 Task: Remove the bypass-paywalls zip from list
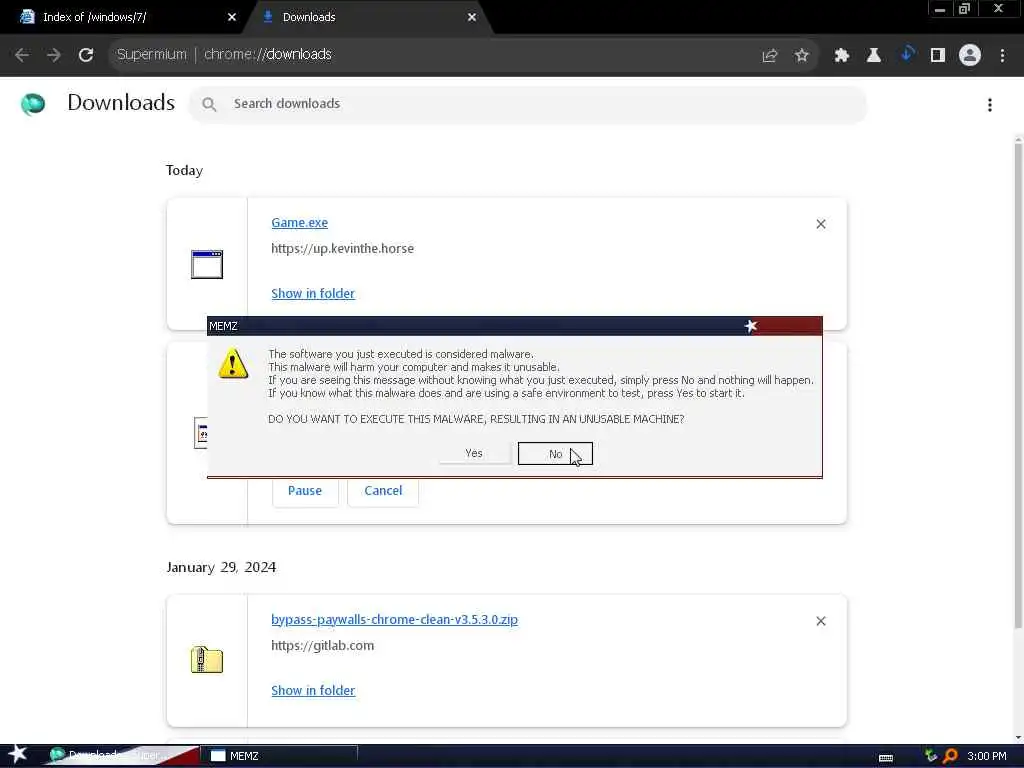tap(821, 621)
